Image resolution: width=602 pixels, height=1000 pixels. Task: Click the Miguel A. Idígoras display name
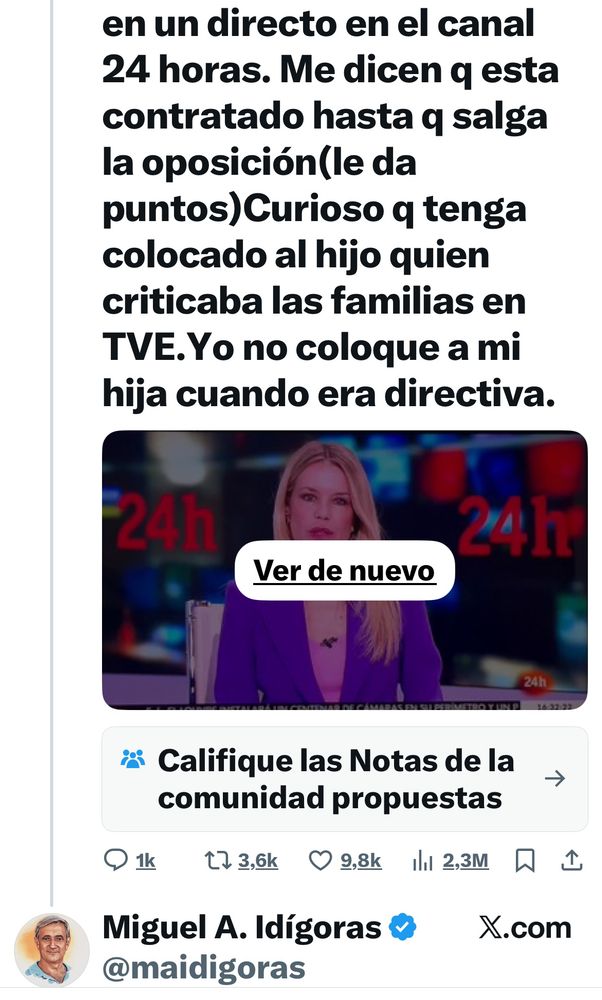(242, 927)
